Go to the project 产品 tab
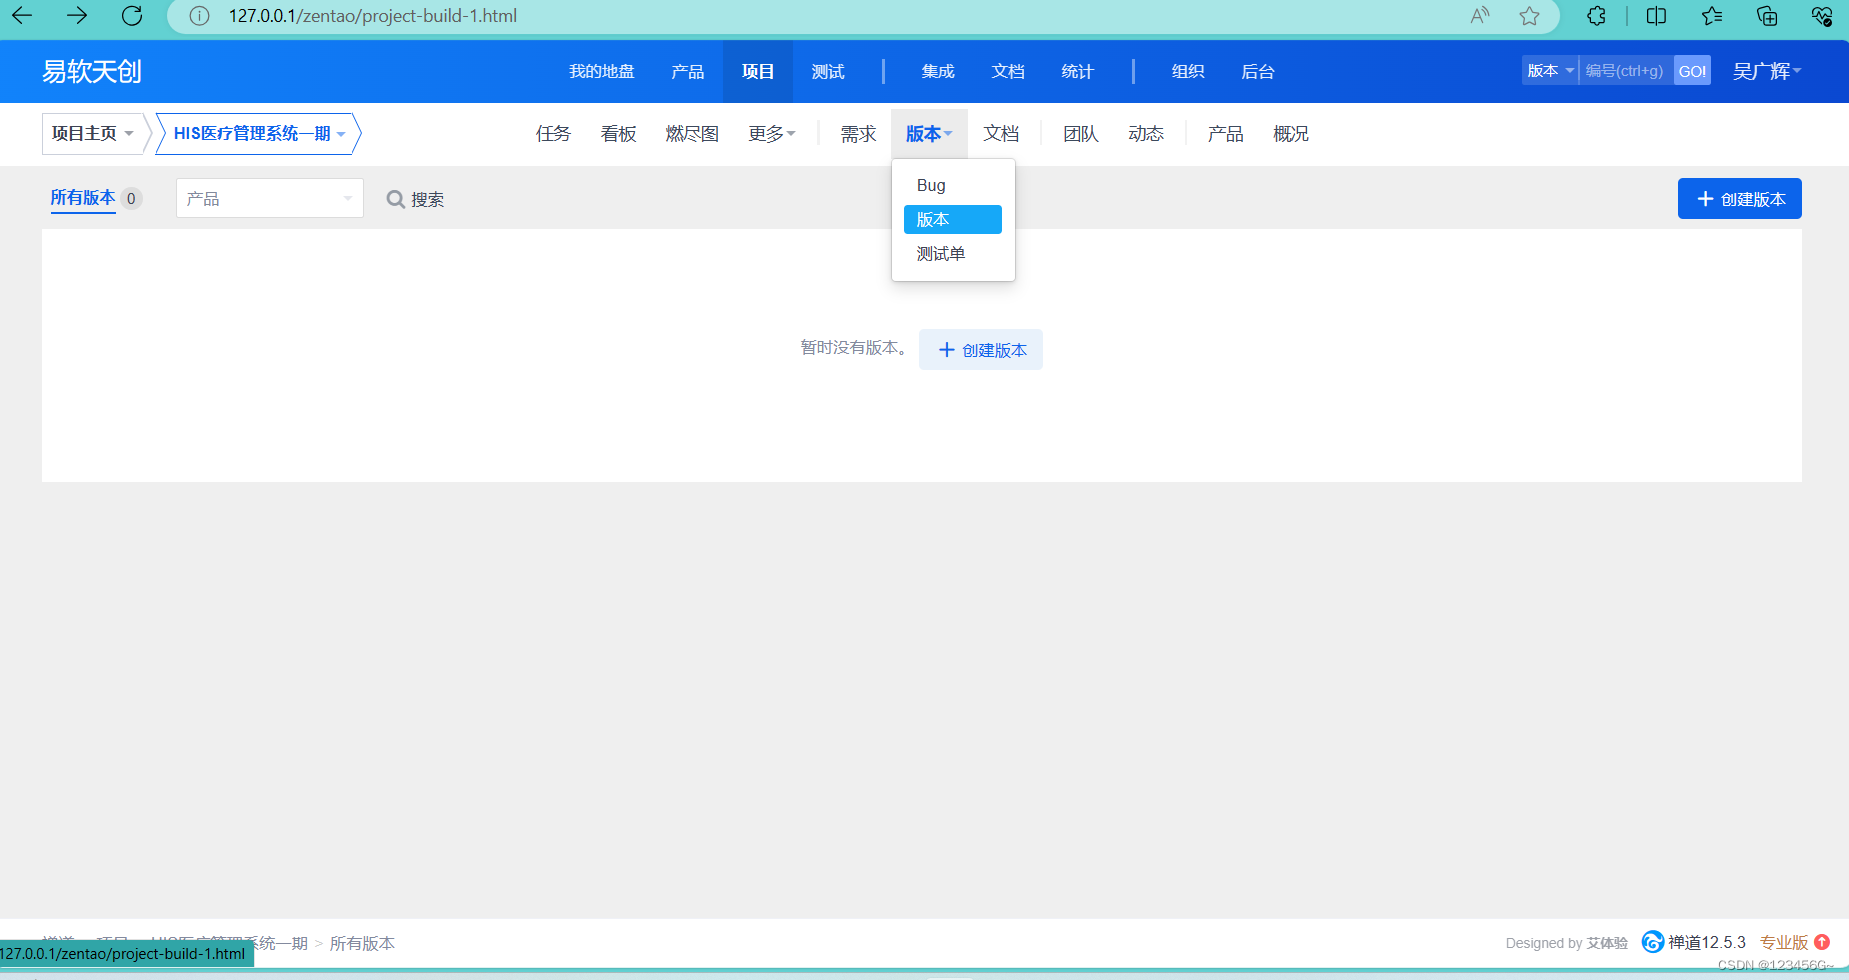The height and width of the screenshot is (980, 1849). point(1225,134)
